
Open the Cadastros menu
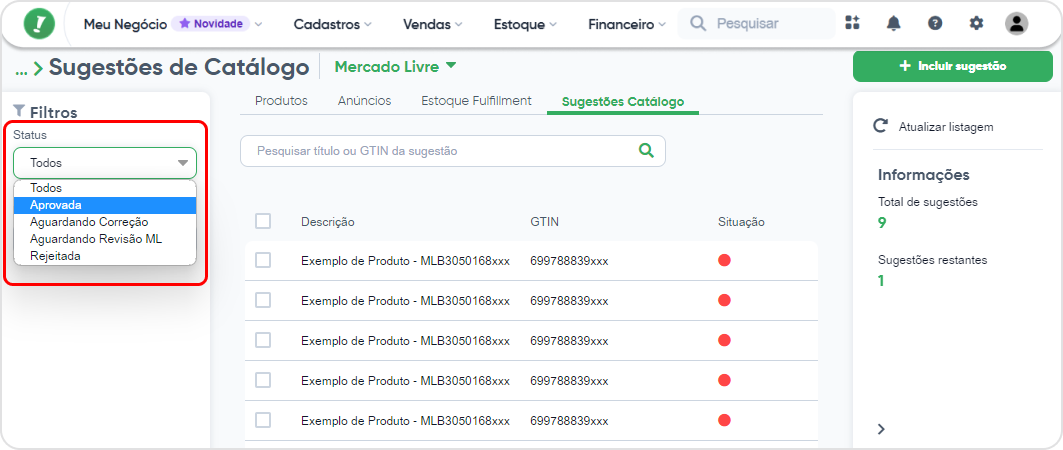332,24
